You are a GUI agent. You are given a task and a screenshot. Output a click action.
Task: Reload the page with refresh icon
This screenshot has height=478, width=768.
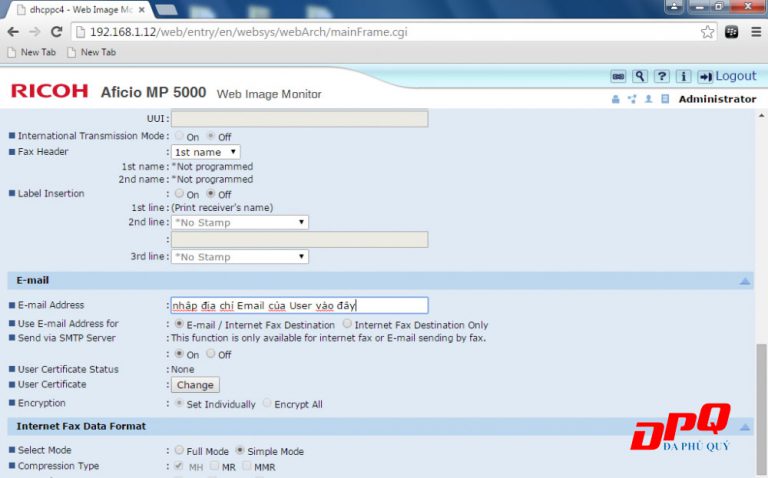56,32
